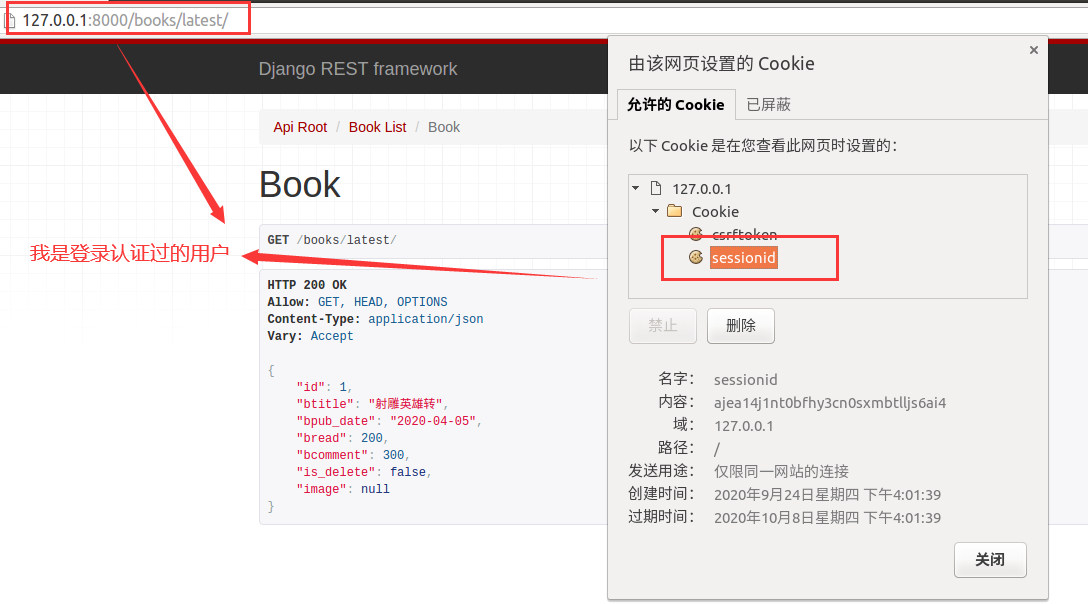
Task: Open Book List breadcrumb link
Action: click(x=377, y=127)
